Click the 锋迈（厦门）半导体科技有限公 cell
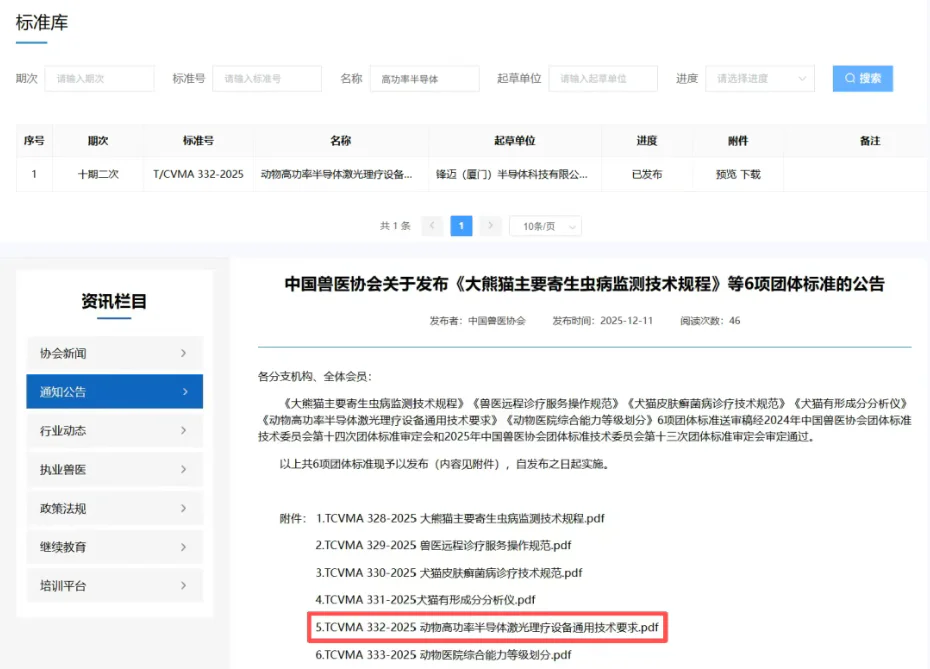 (515, 174)
